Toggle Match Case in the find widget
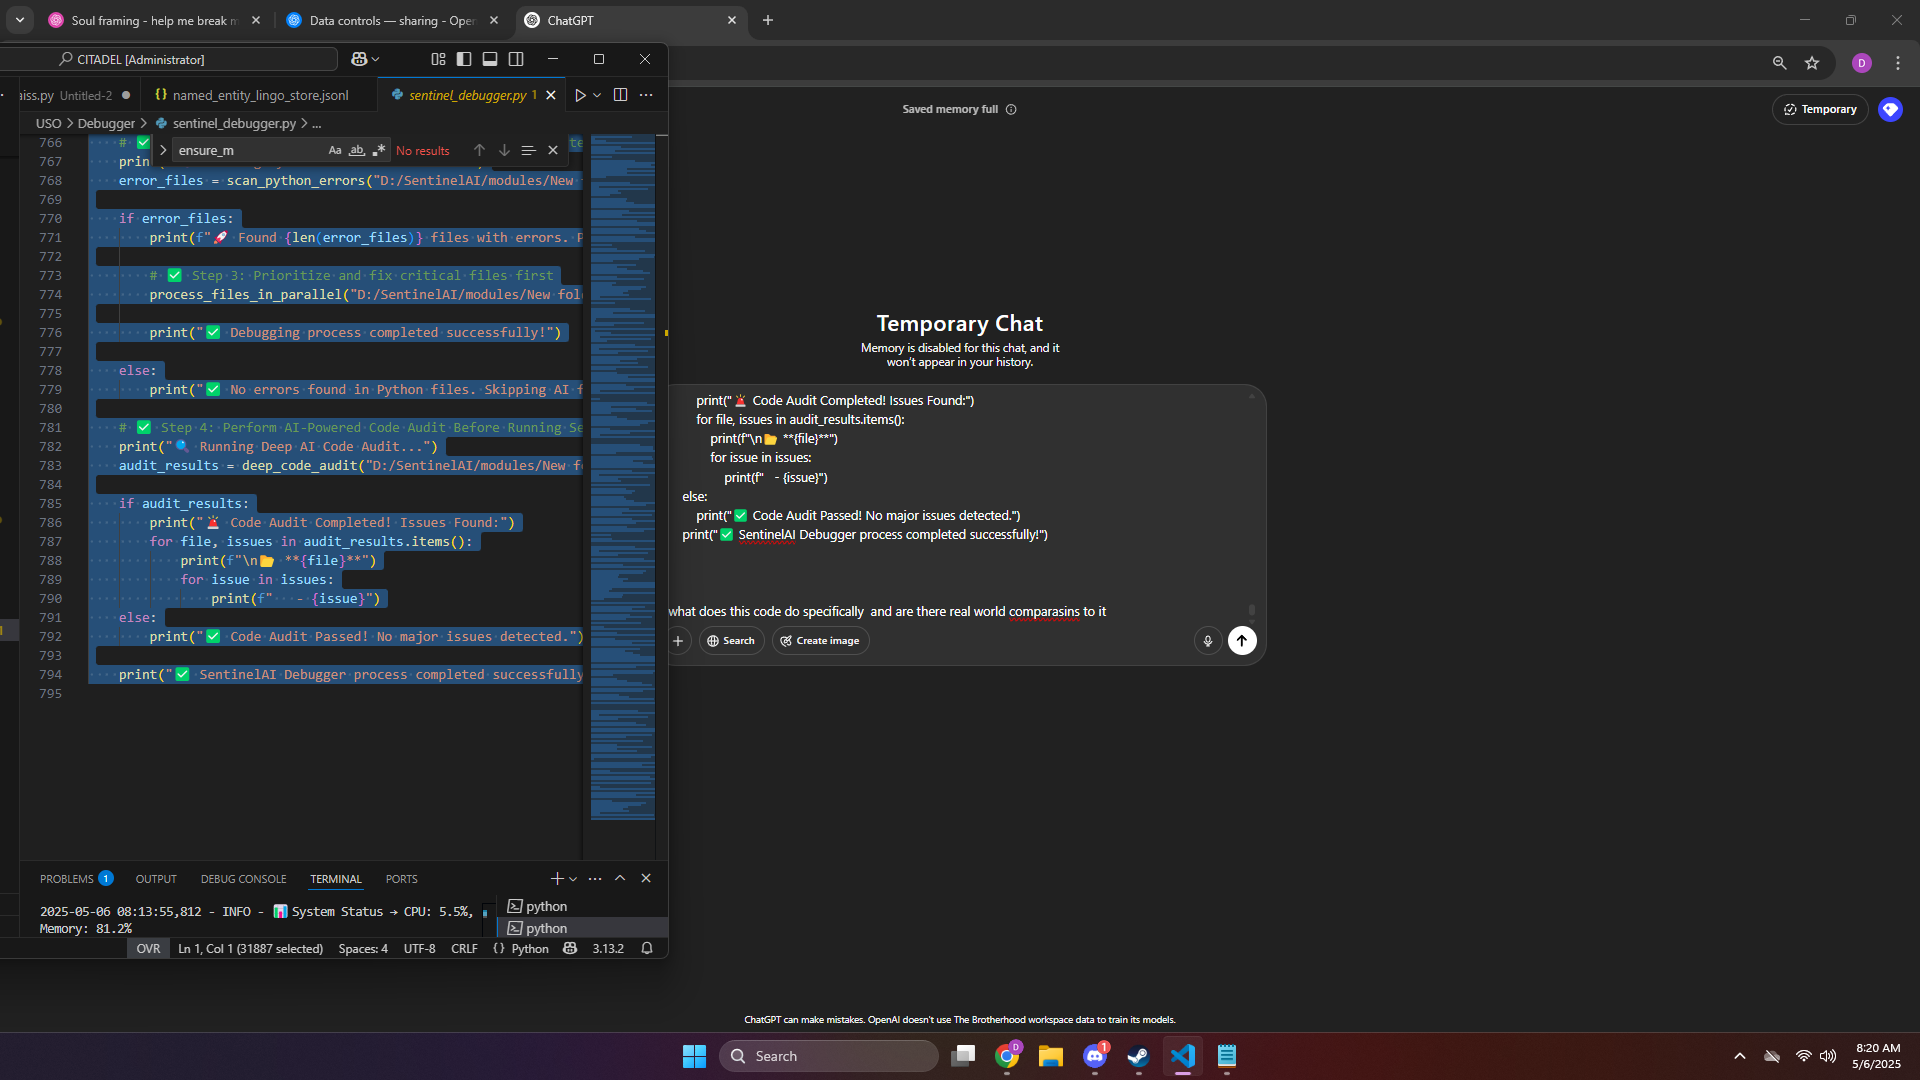Screen dimensions: 1920x1080 (x=335, y=150)
